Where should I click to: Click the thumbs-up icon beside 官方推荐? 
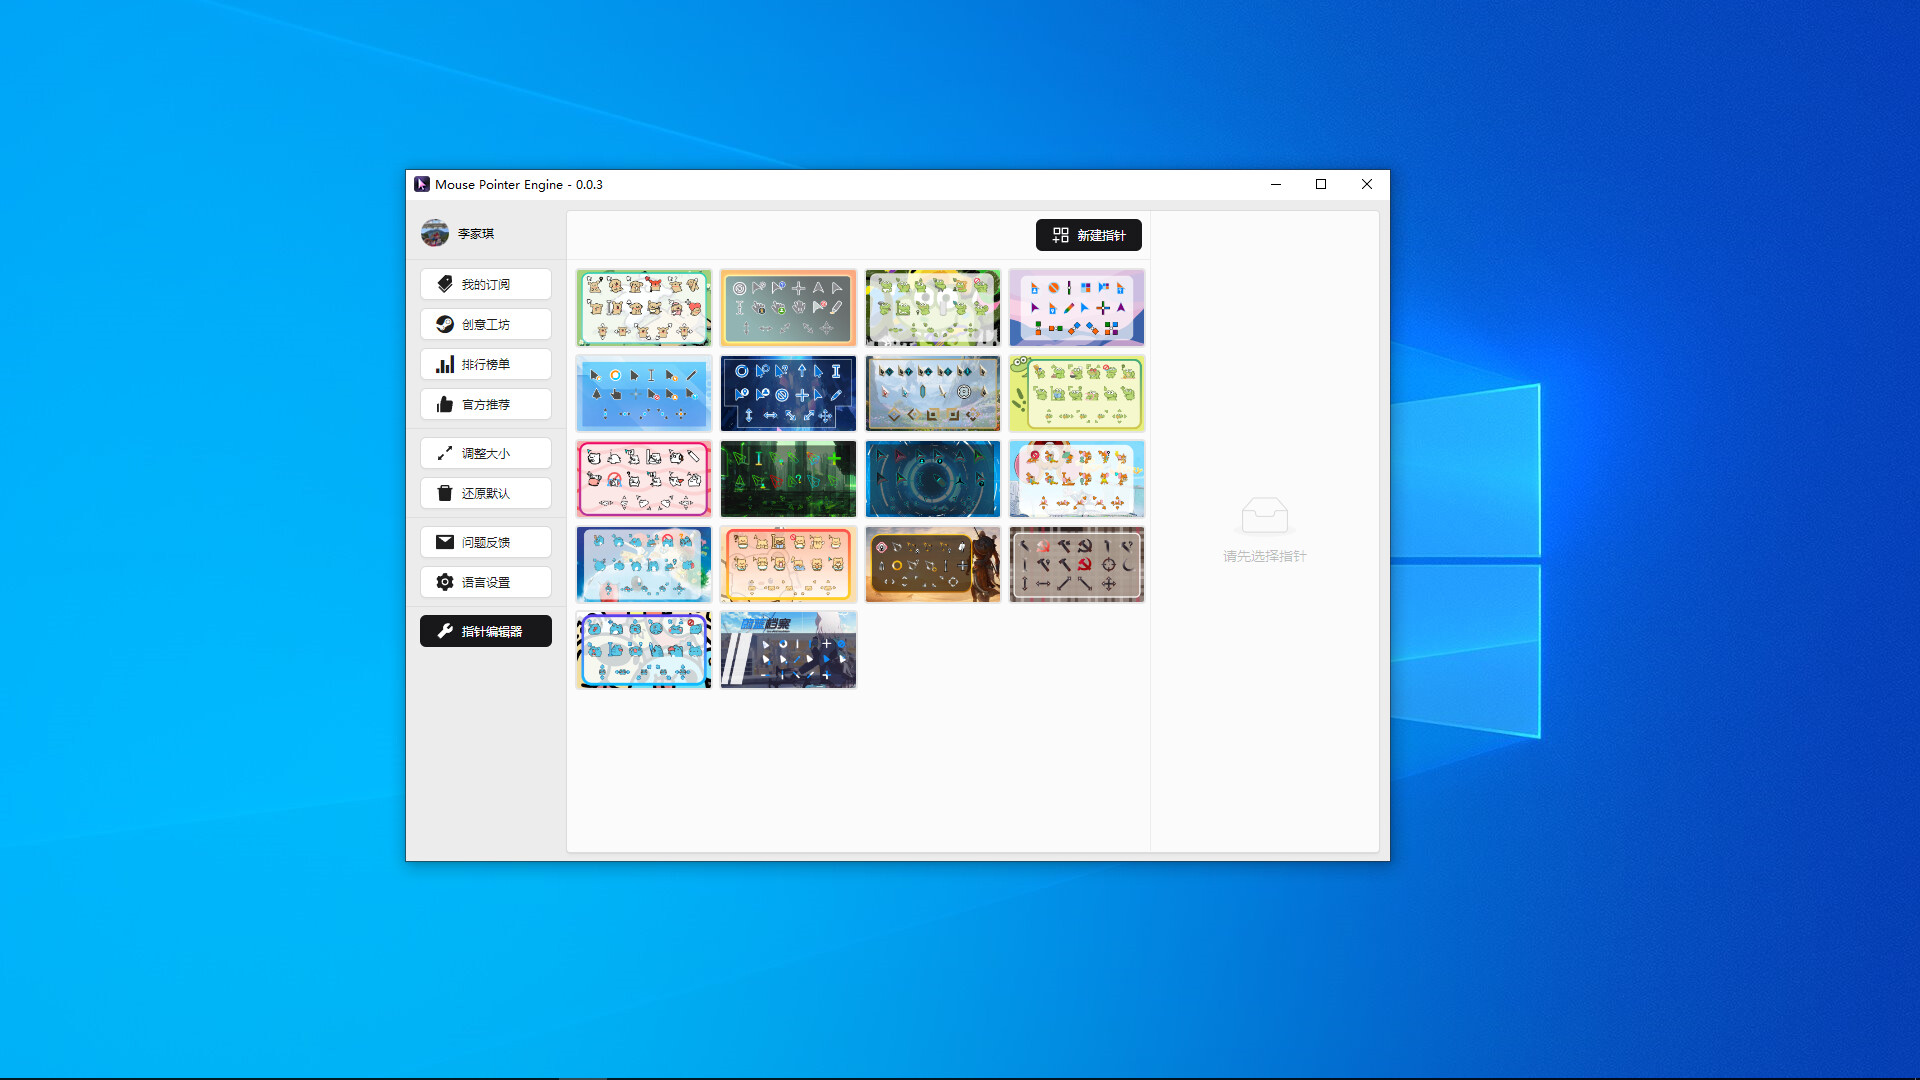pos(445,404)
